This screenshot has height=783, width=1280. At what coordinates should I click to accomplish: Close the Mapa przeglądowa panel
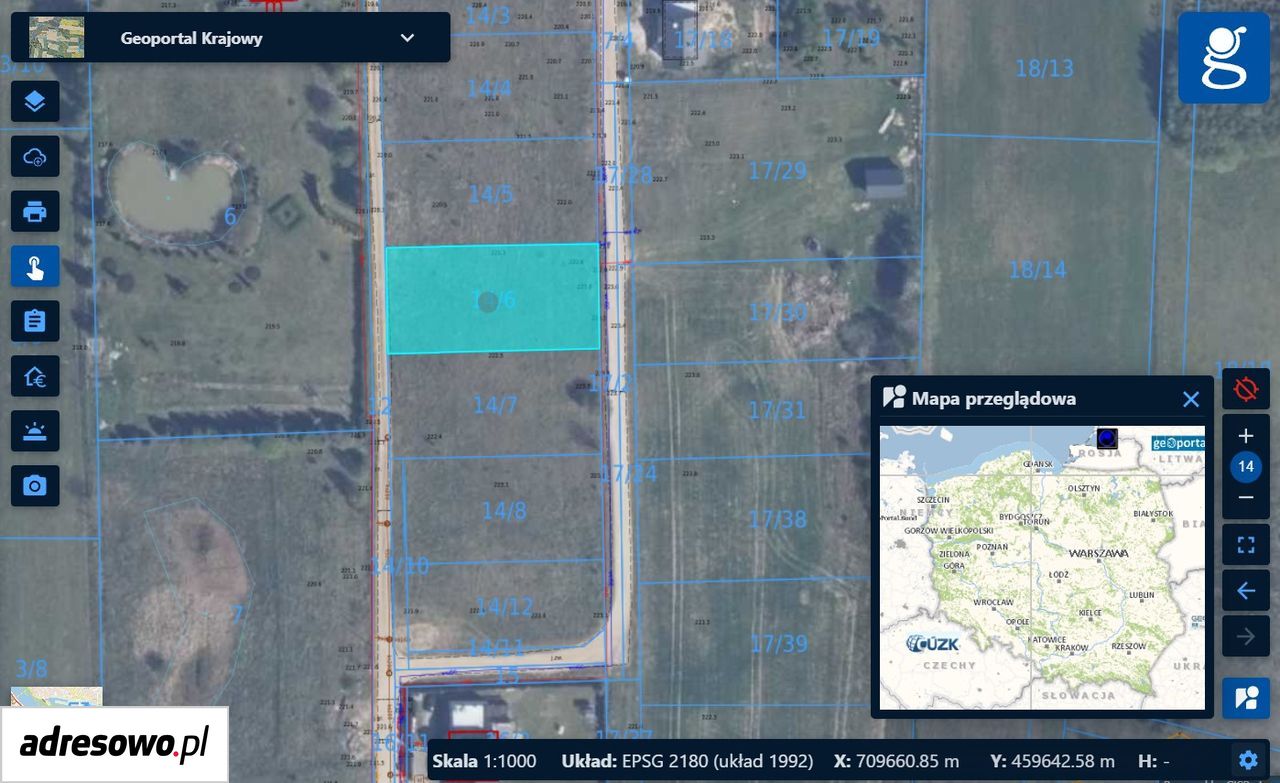click(x=1191, y=399)
